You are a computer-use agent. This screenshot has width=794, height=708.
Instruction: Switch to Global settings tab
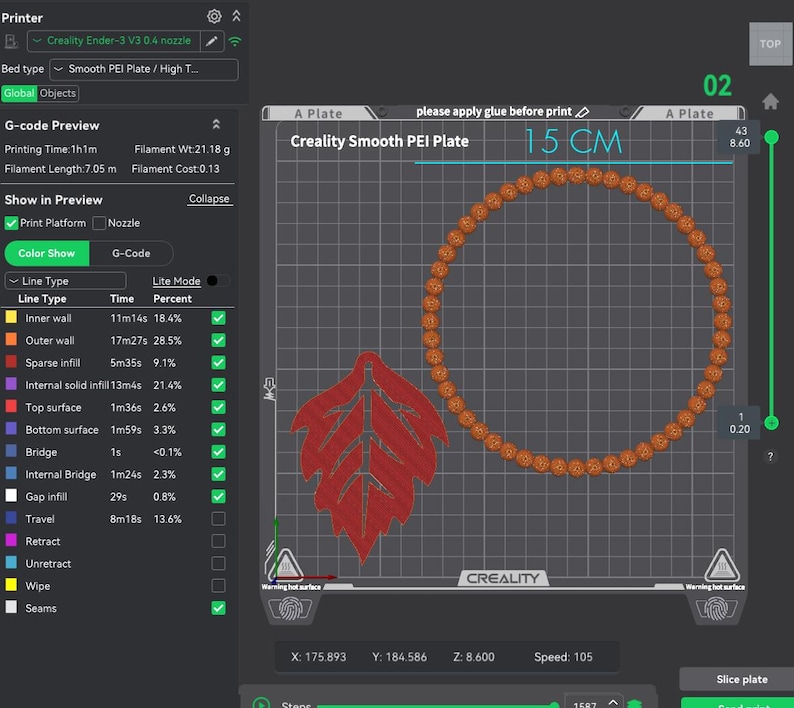pyautogui.click(x=19, y=93)
